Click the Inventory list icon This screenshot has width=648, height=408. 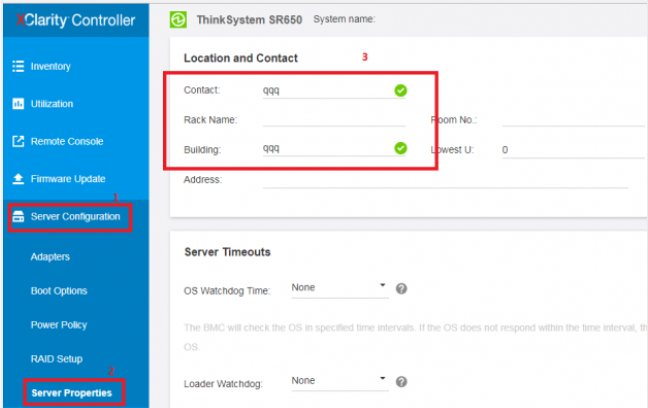[x=18, y=66]
